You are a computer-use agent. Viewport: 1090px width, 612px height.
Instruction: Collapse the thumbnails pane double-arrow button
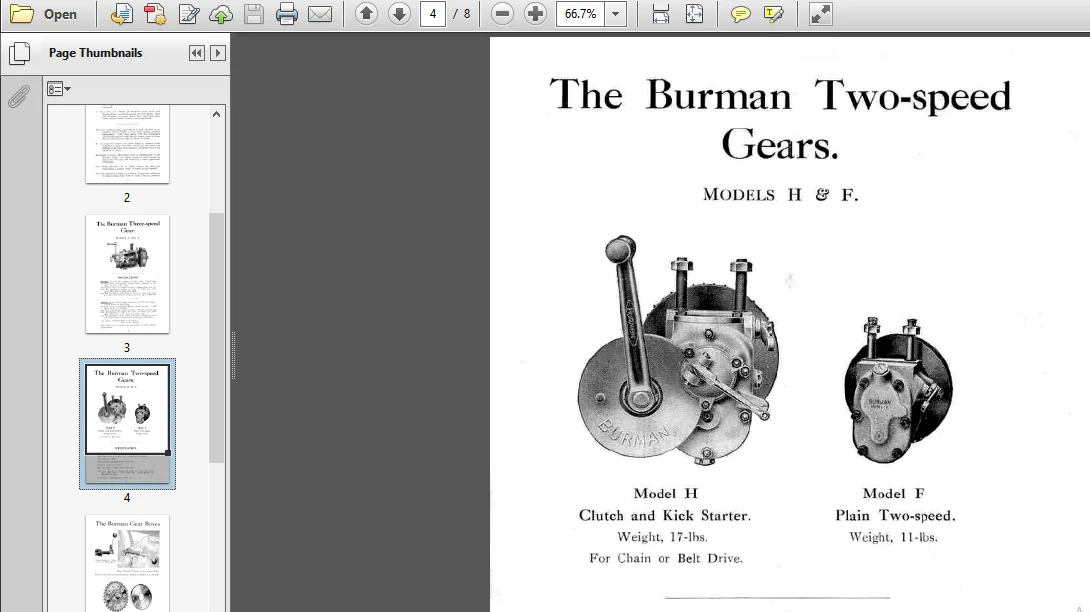click(197, 53)
